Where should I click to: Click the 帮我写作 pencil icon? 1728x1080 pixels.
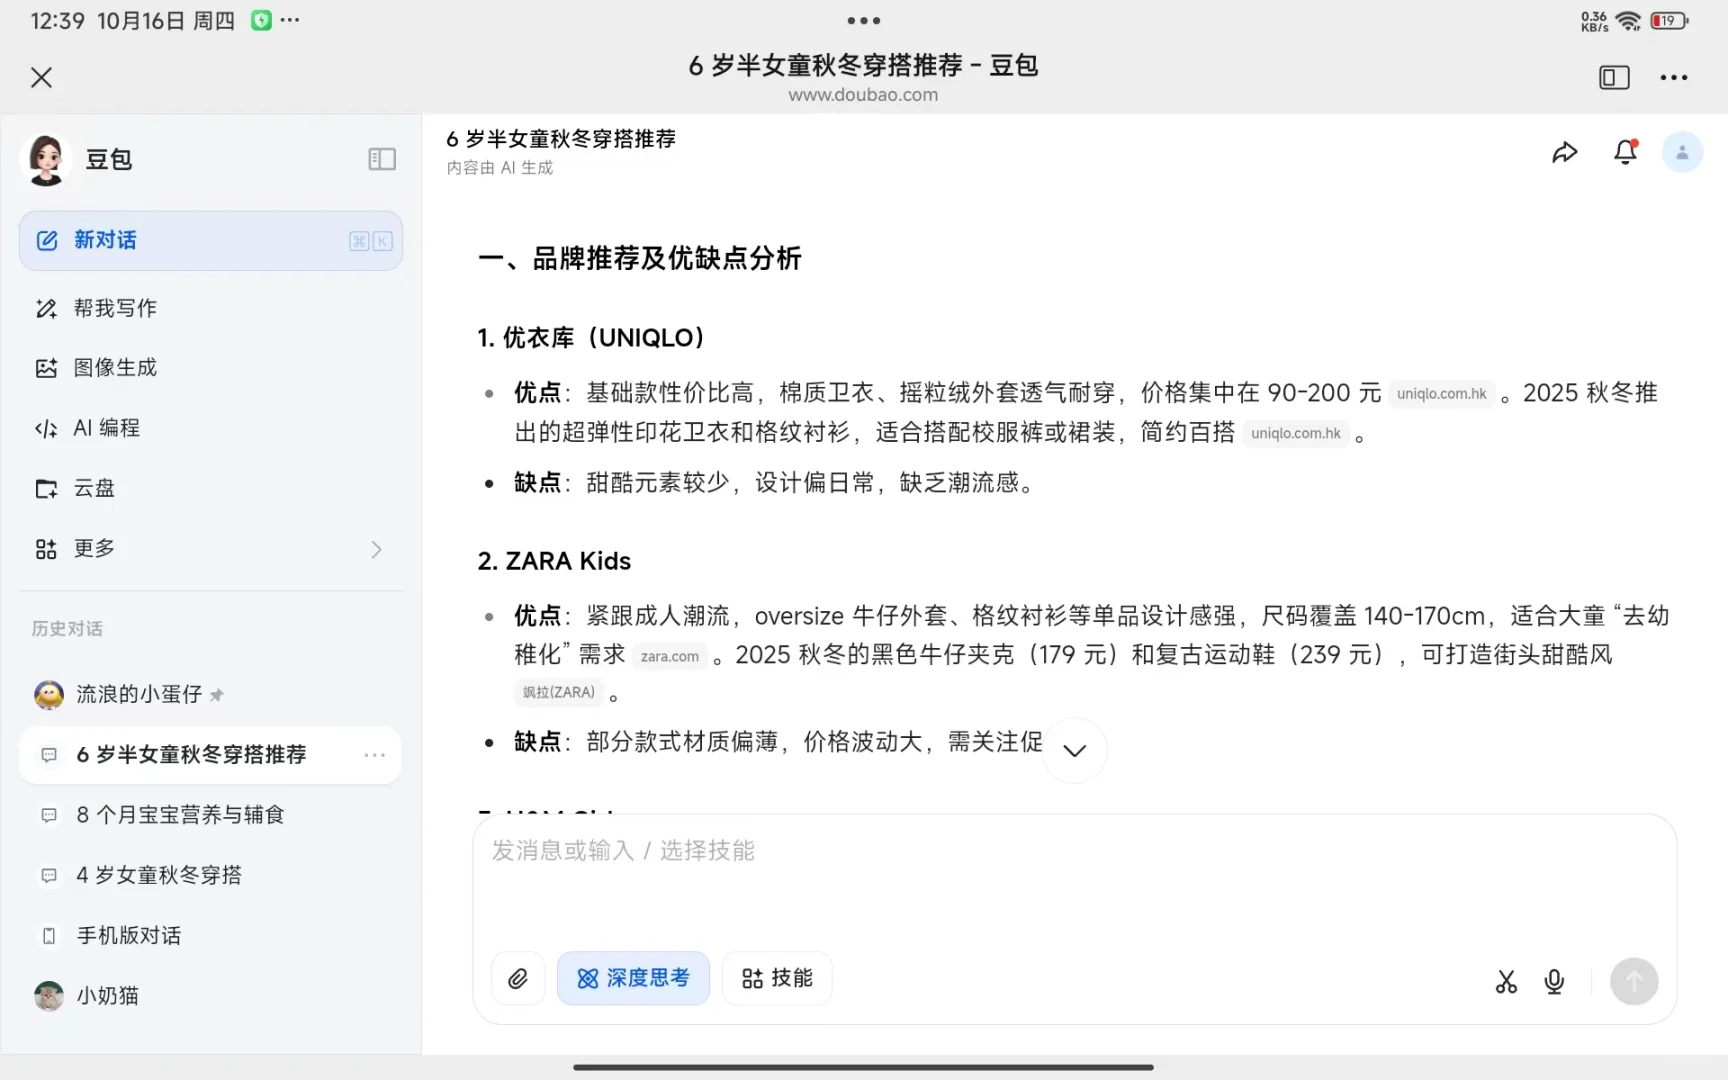(46, 309)
